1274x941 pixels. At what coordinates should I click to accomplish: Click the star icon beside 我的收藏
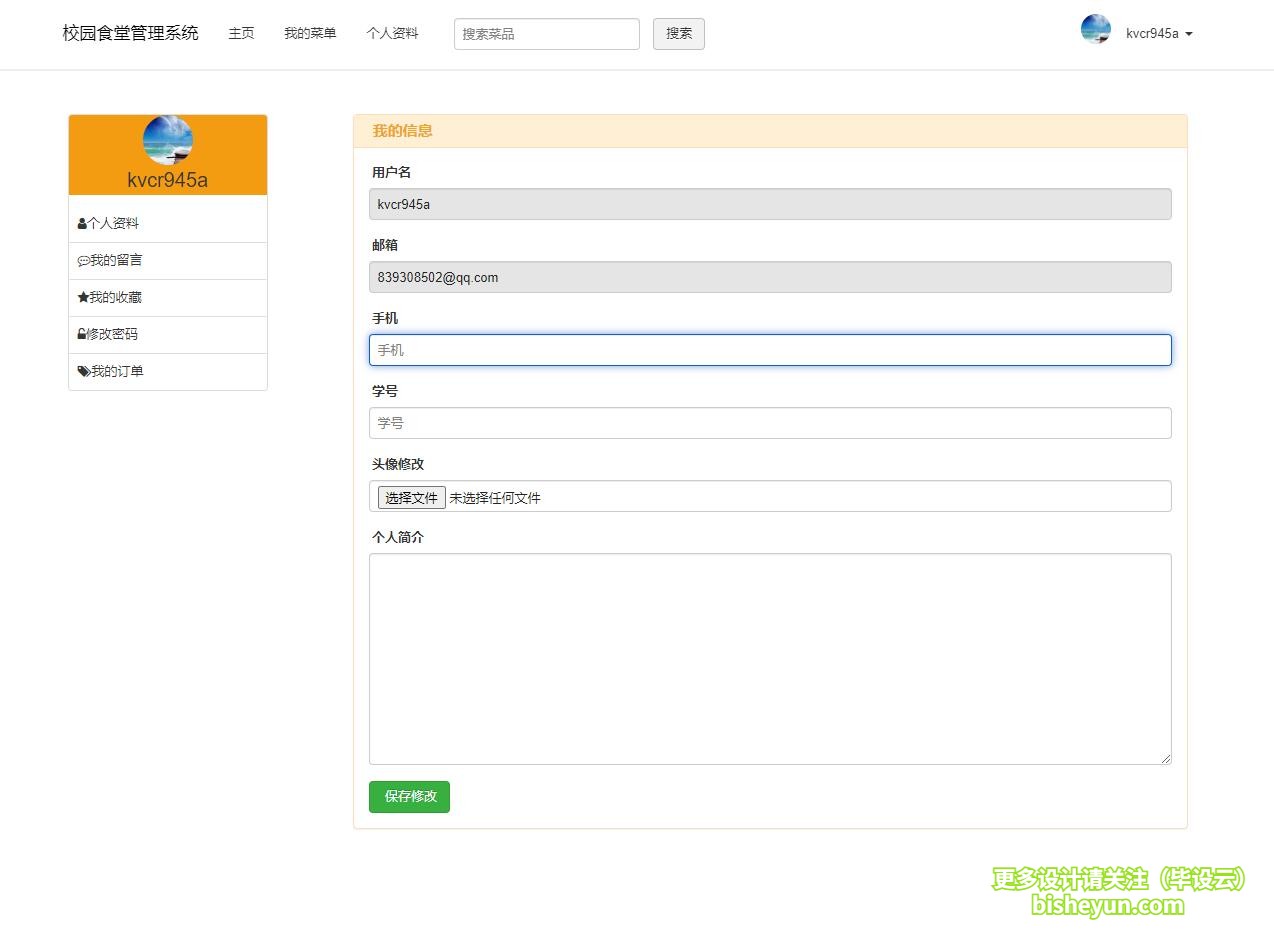83,297
